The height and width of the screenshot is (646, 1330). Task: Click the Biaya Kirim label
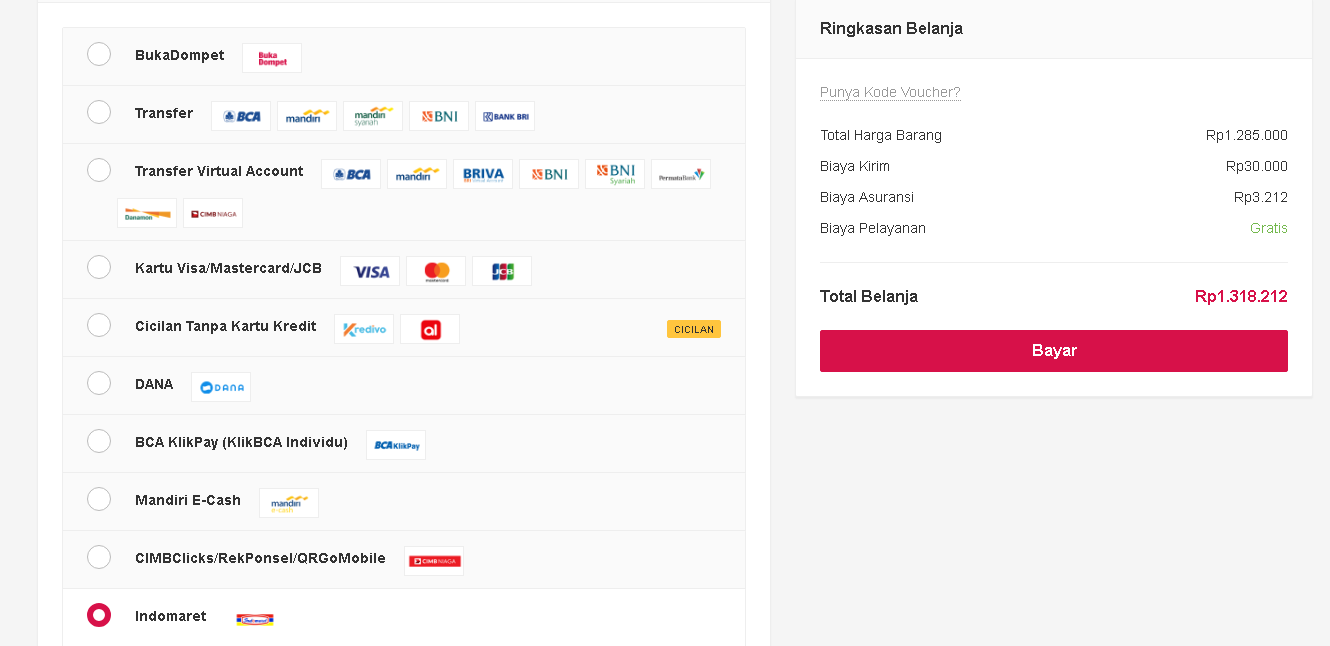point(855,166)
